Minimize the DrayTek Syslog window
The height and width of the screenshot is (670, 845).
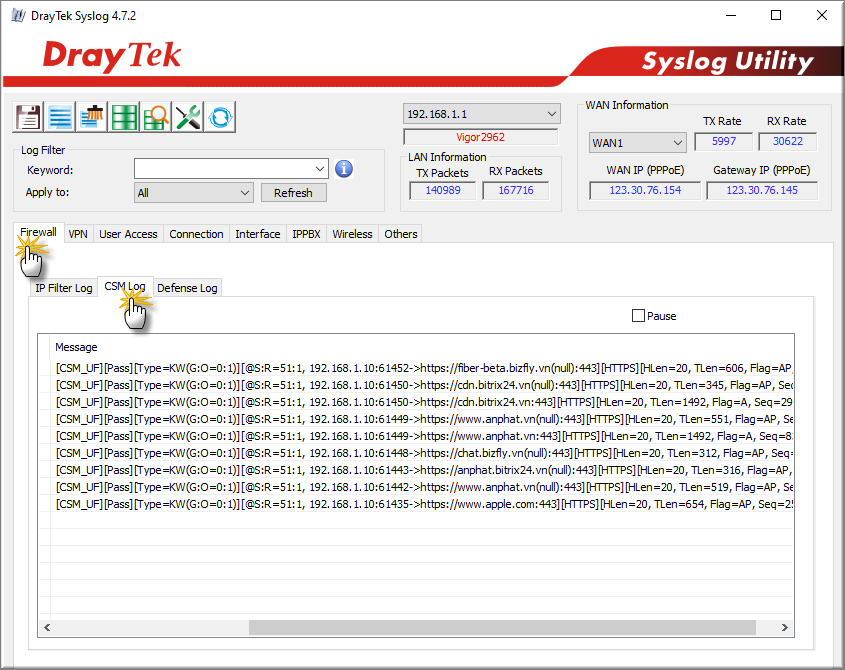[731, 15]
